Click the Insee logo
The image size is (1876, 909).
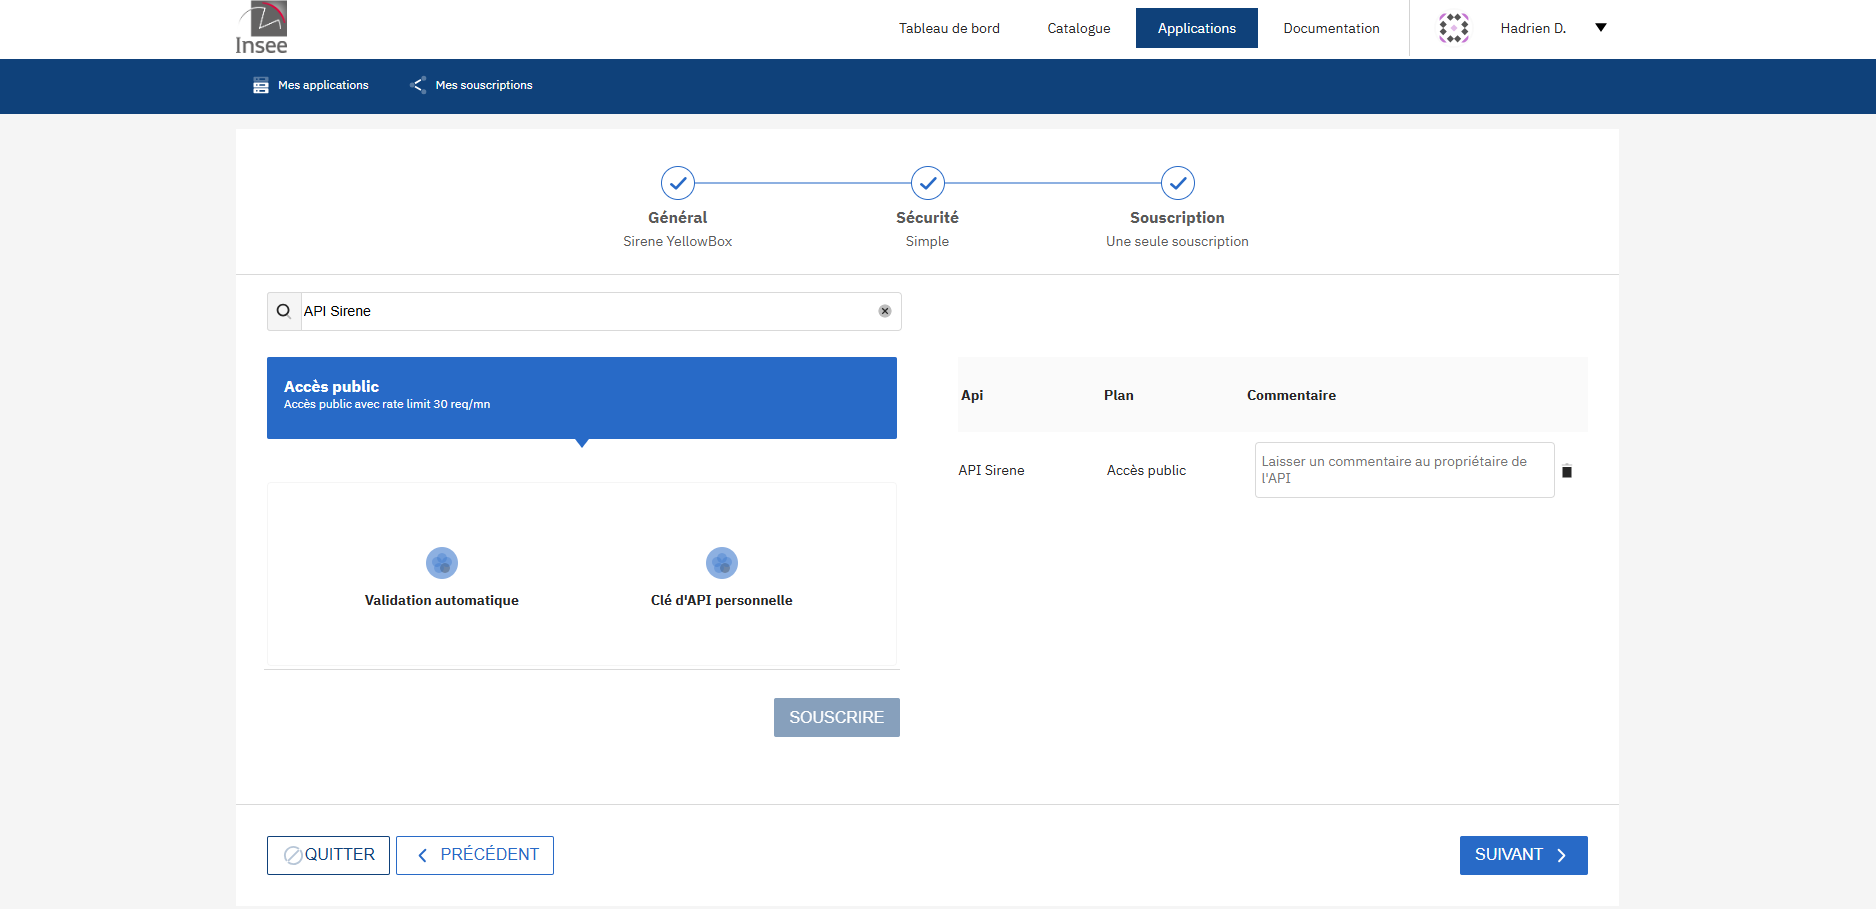pyautogui.click(x=262, y=28)
